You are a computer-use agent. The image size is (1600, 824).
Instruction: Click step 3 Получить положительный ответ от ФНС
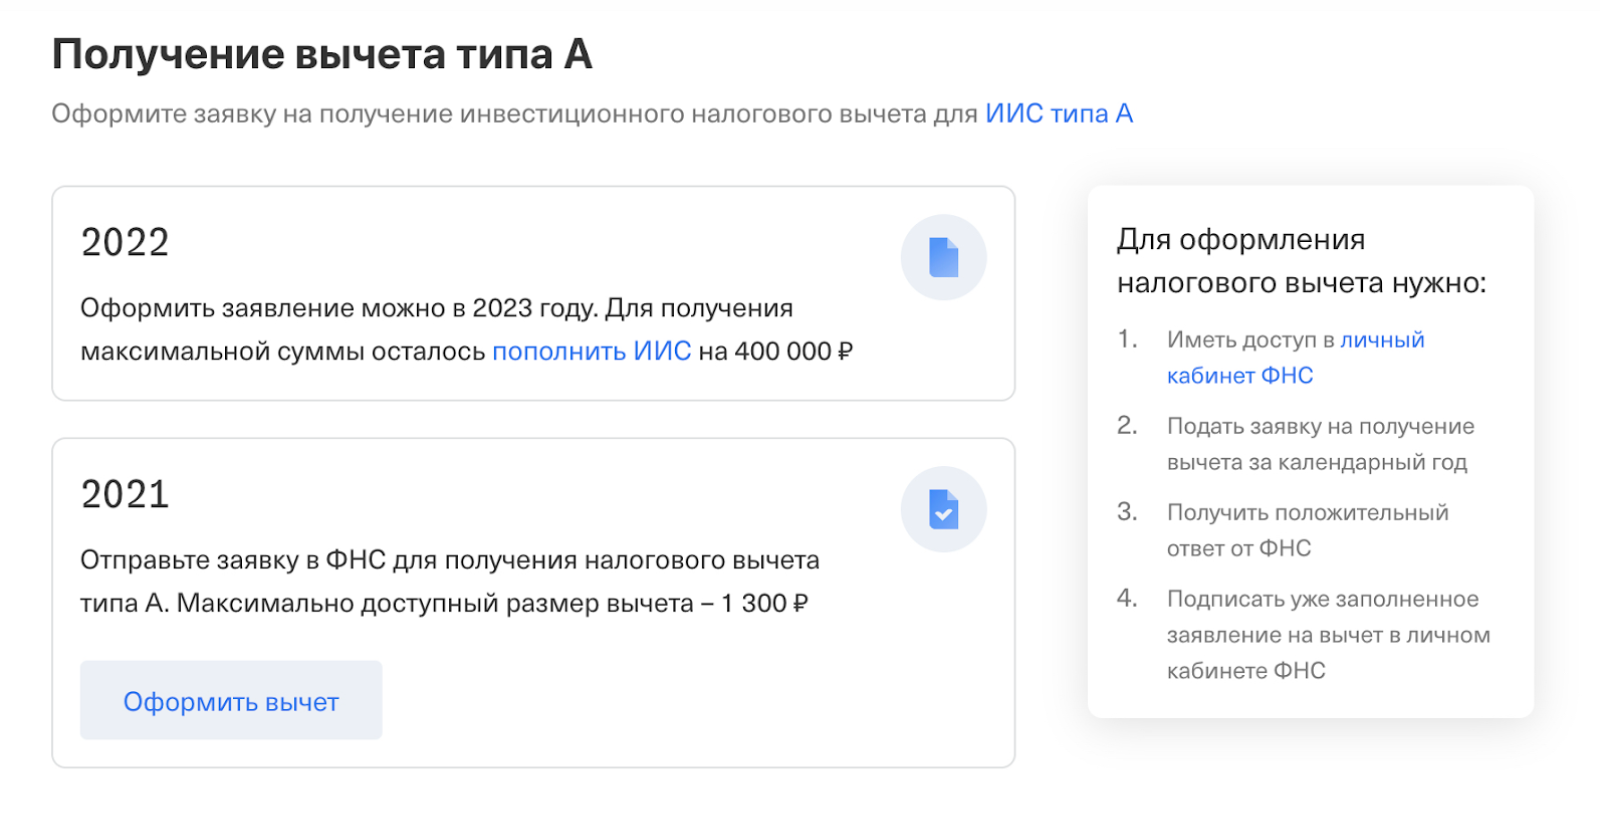1307,530
